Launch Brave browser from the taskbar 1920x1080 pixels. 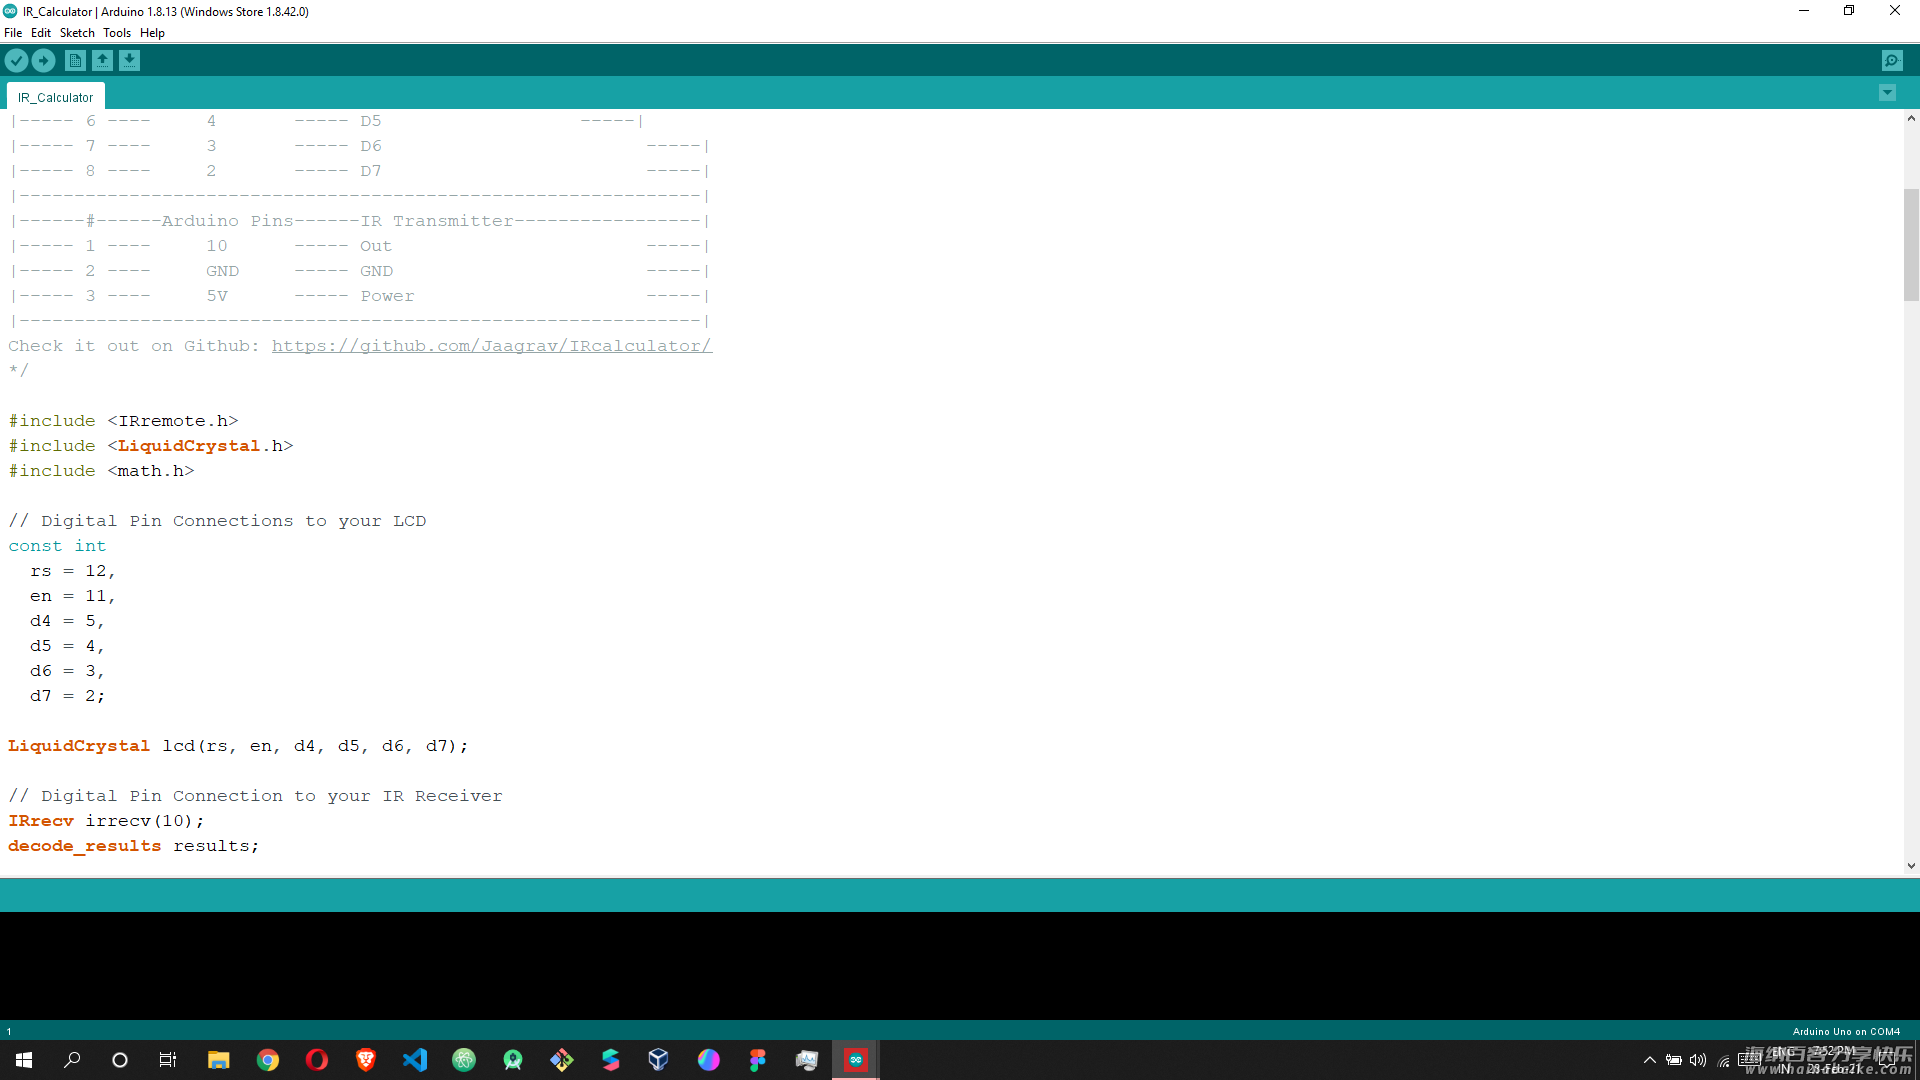tap(366, 1060)
